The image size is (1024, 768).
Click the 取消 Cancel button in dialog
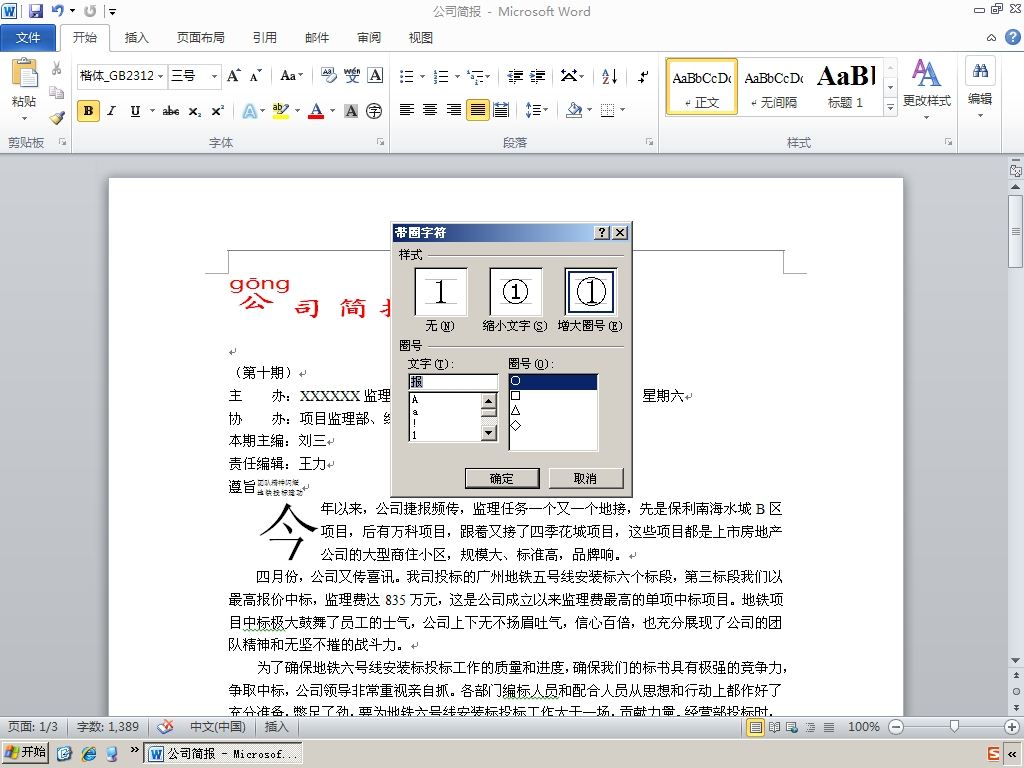coord(585,478)
